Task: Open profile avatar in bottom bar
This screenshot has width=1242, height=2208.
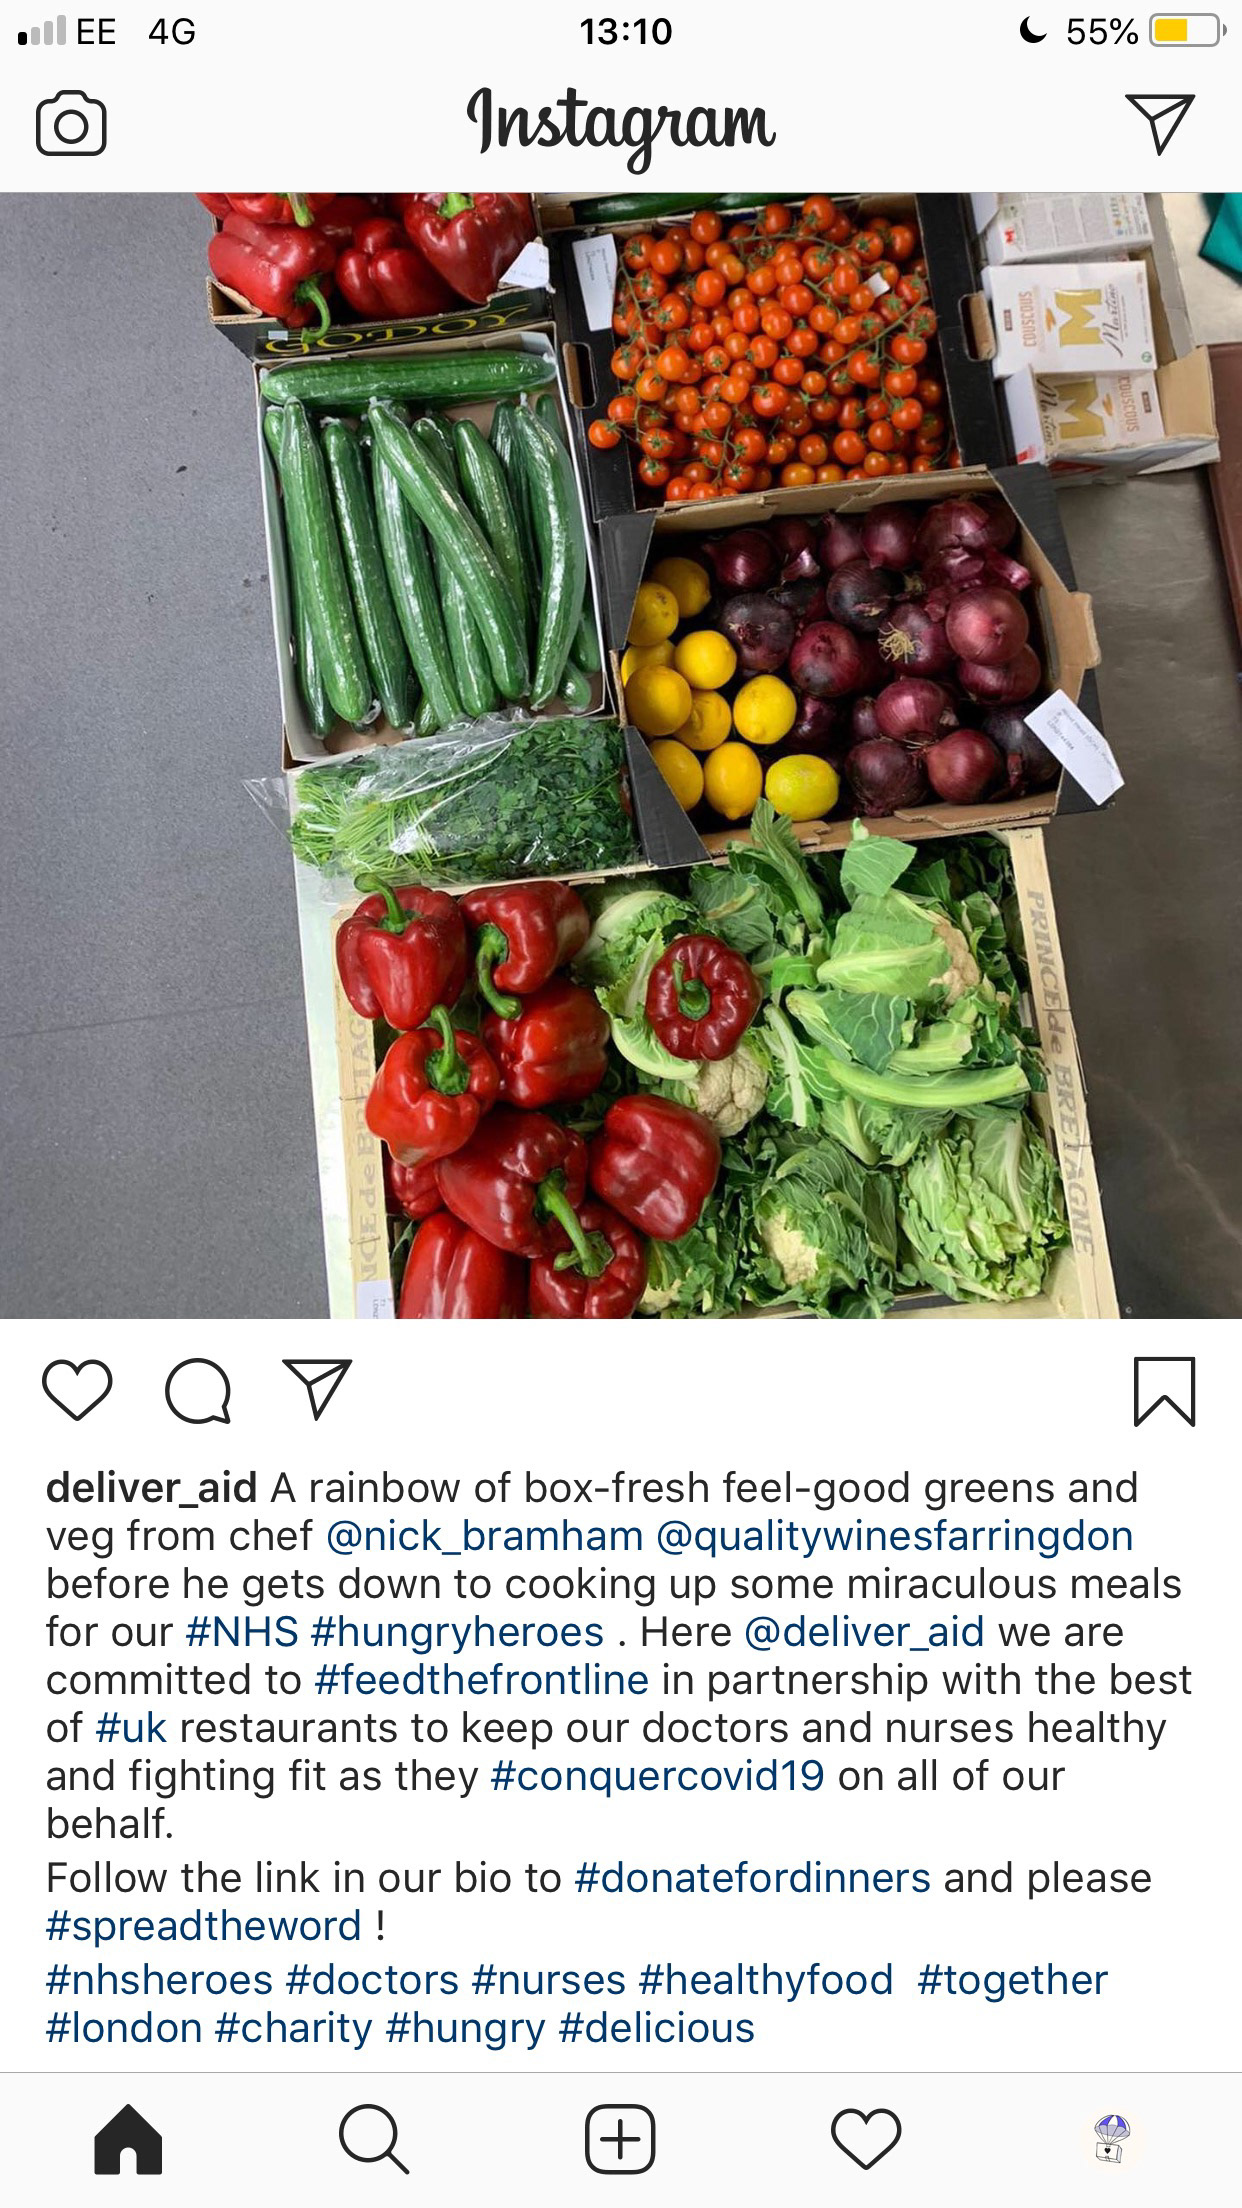Action: tap(1112, 2139)
